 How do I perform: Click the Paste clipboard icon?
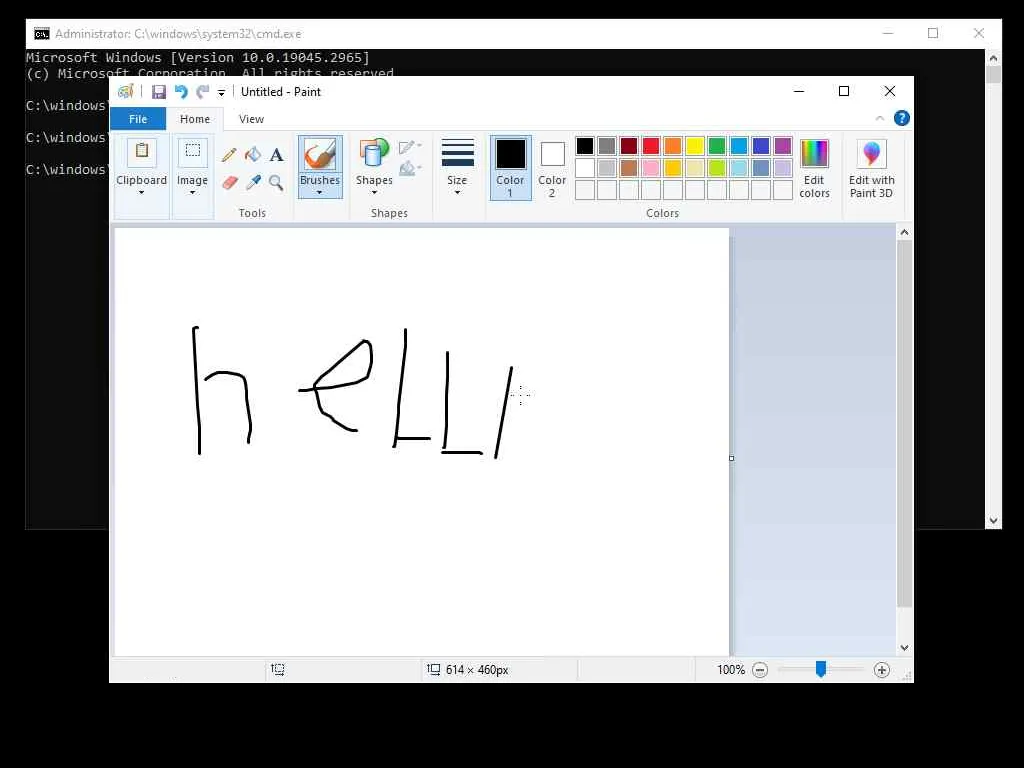(142, 152)
